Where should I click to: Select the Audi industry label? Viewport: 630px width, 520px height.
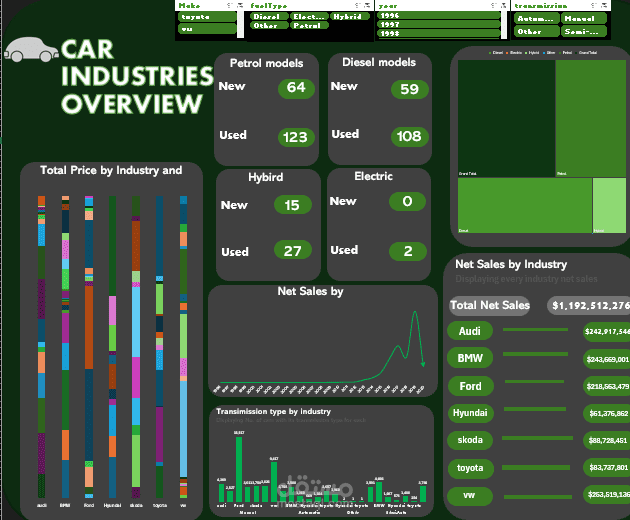(x=470, y=331)
